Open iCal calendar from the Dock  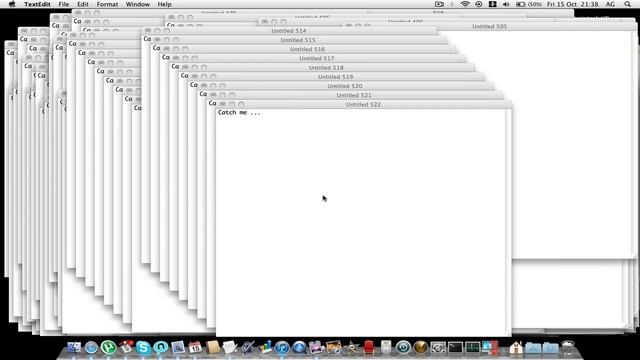(x=195, y=347)
